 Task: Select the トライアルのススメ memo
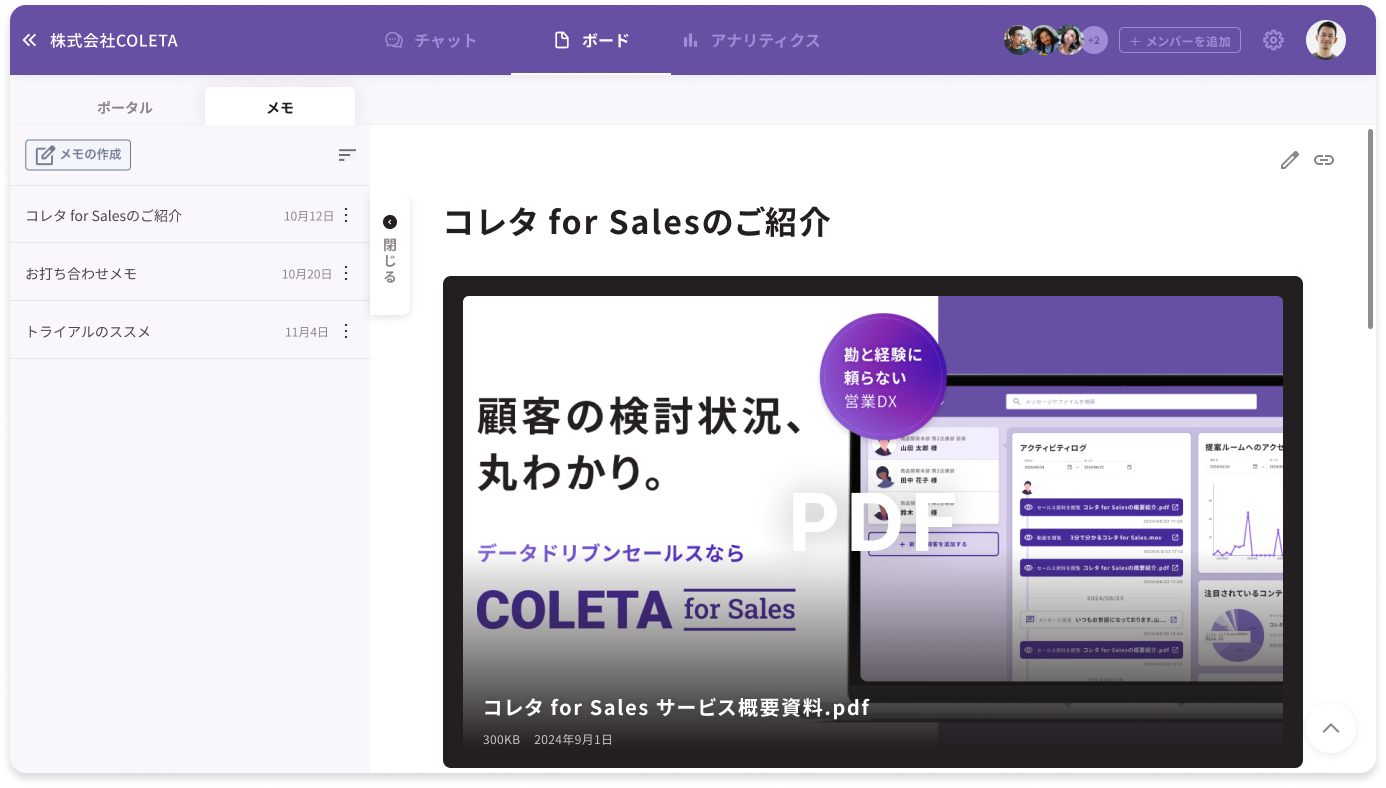[88, 331]
